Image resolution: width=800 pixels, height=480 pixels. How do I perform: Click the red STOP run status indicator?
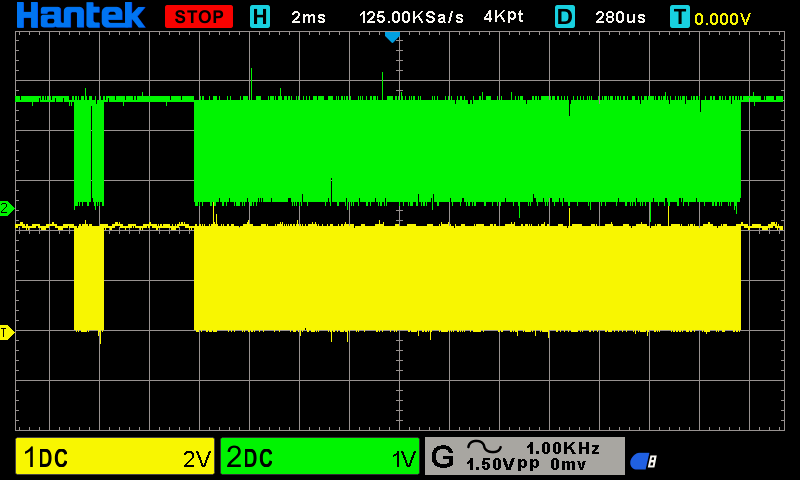click(x=199, y=17)
